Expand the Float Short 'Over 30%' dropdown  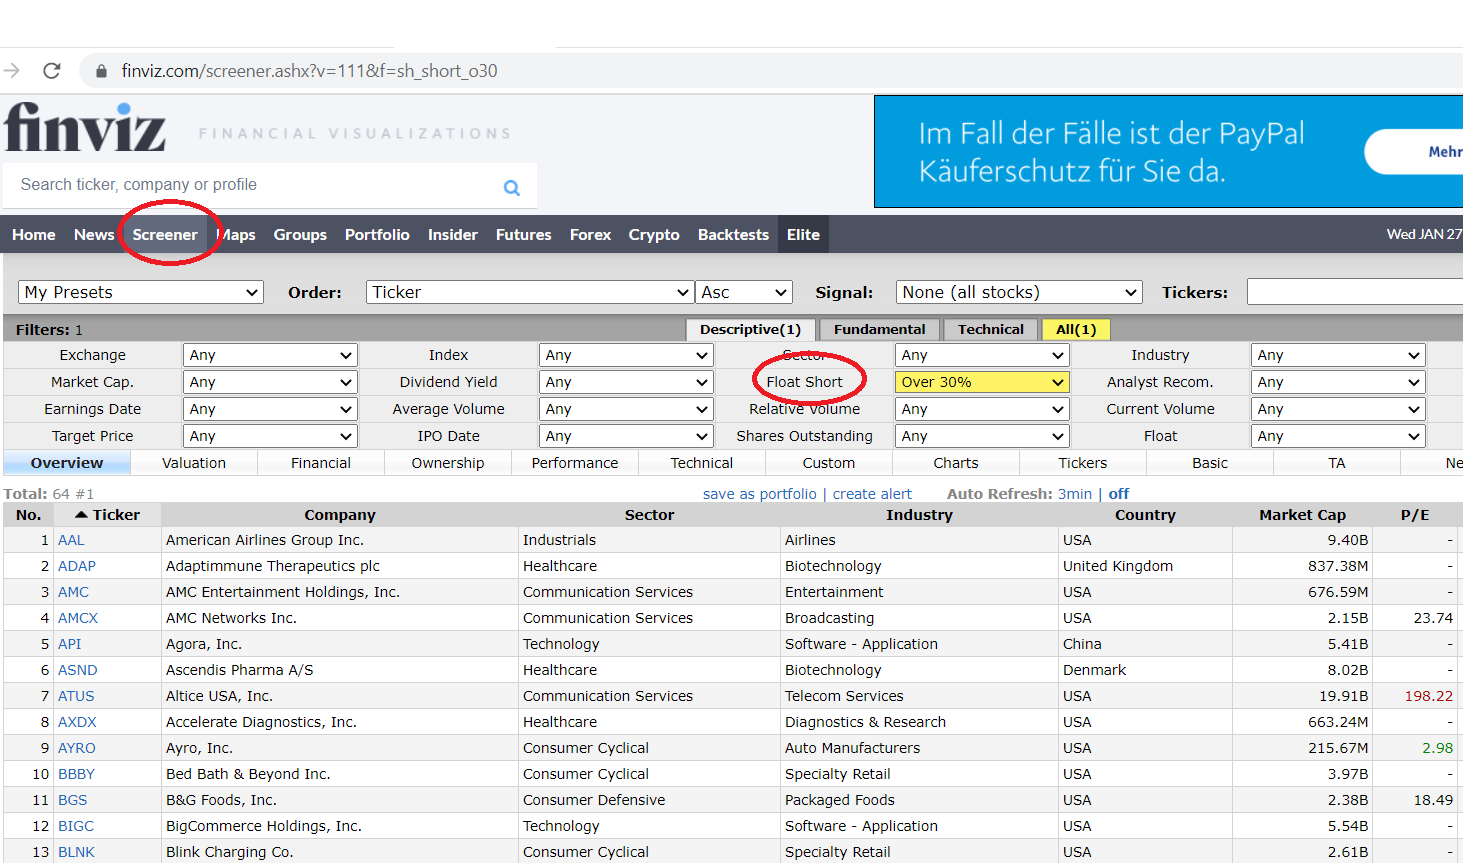click(x=981, y=382)
